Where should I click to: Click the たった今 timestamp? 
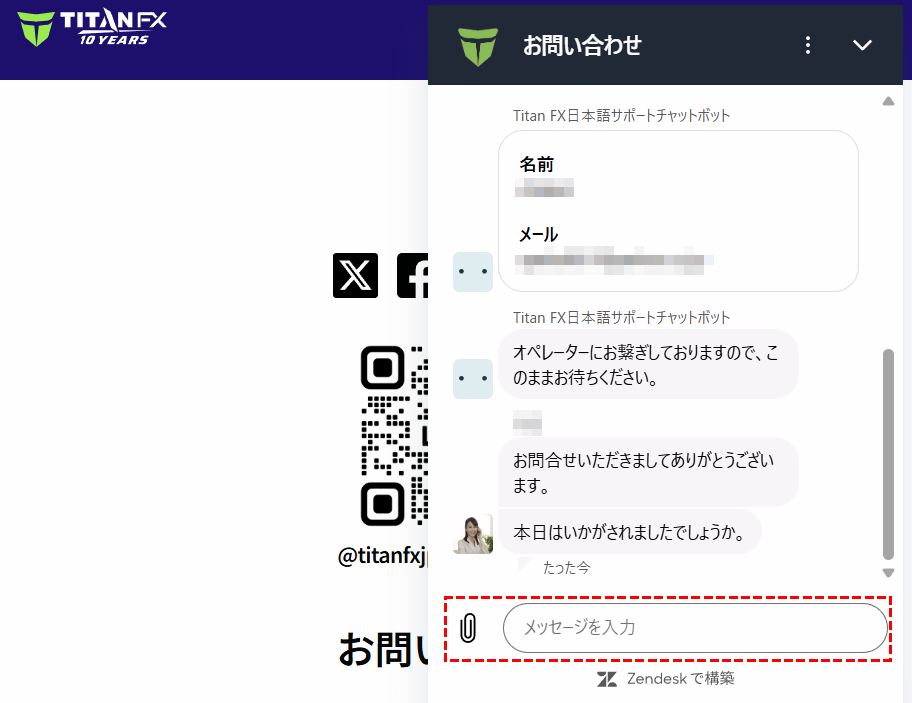[567, 568]
